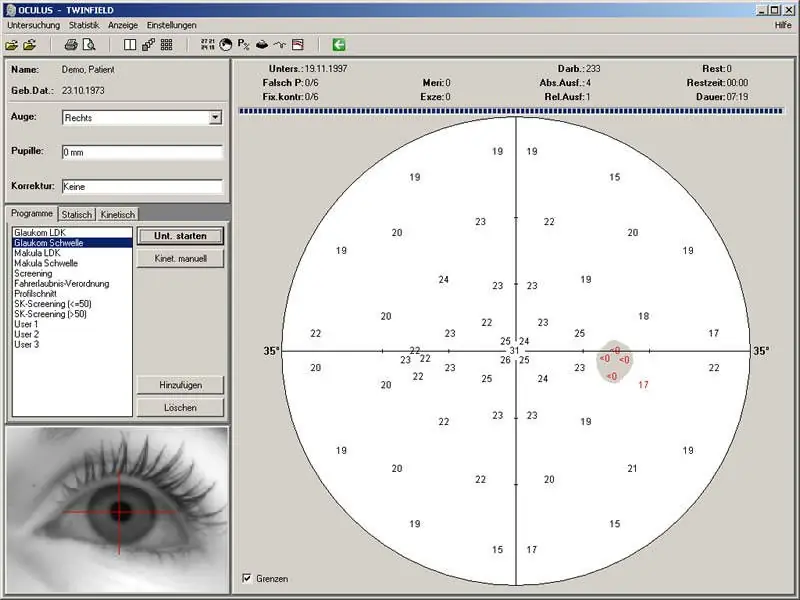Open the Einstellungen menu
This screenshot has width=800, height=600.
pyautogui.click(x=171, y=24)
